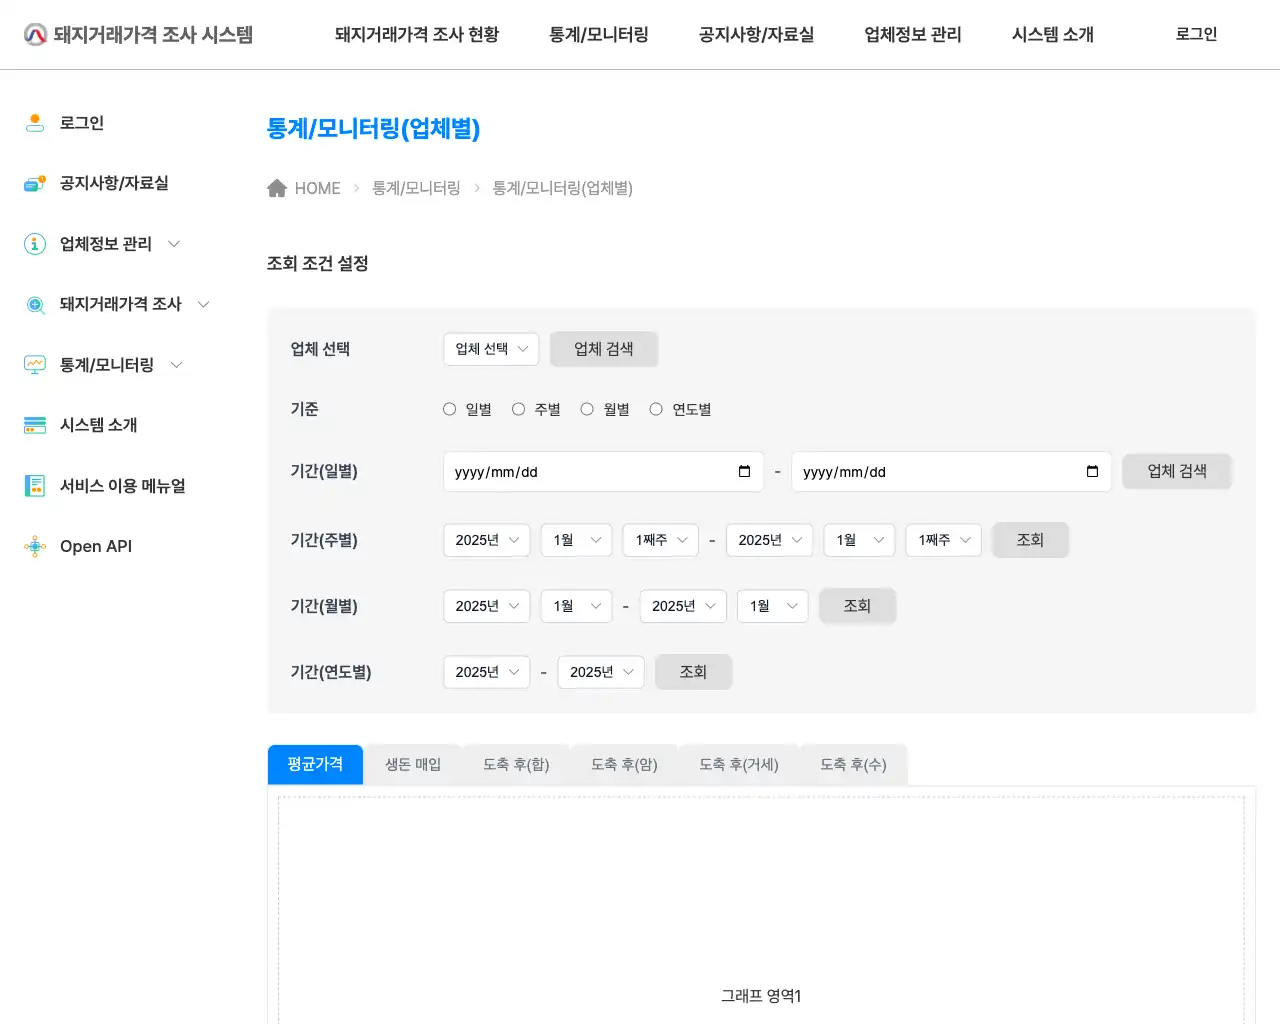Click the 업체 검색 button
The height and width of the screenshot is (1024, 1280).
coord(603,349)
